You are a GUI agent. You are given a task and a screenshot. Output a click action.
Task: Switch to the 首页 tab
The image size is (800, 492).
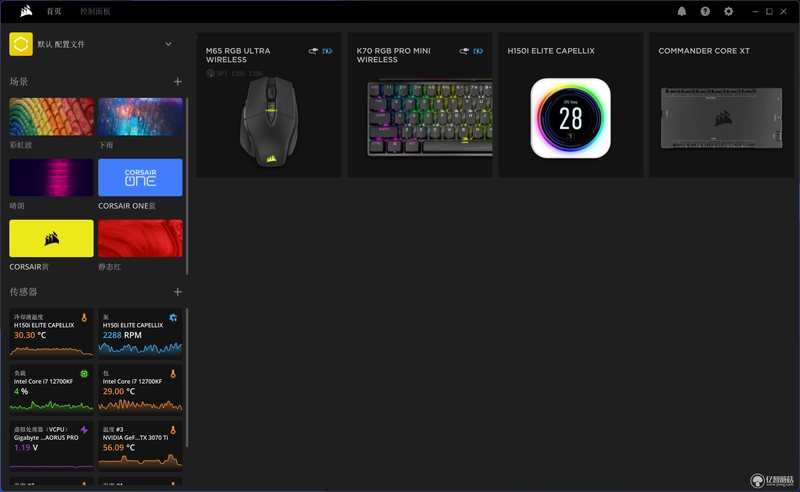(x=54, y=11)
